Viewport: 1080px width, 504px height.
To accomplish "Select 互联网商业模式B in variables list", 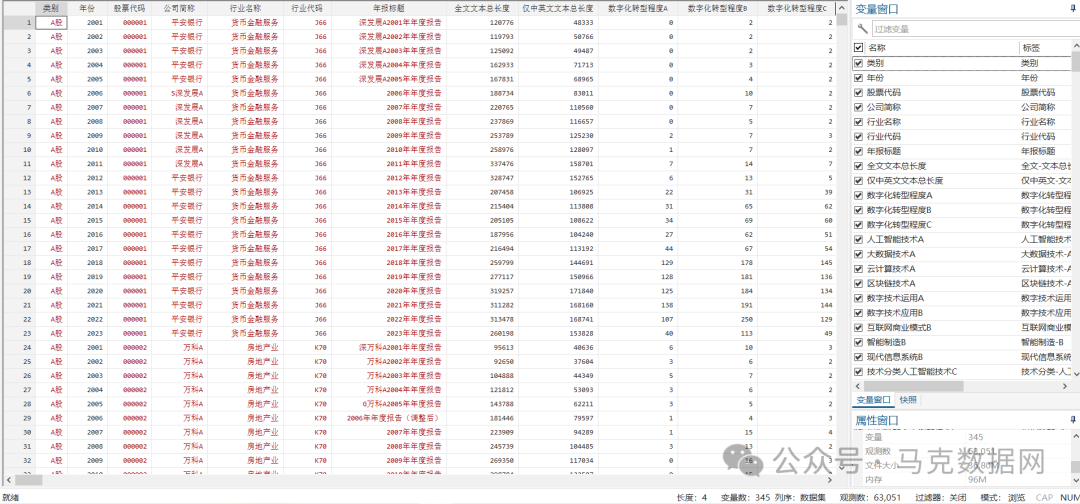I will 899,327.
